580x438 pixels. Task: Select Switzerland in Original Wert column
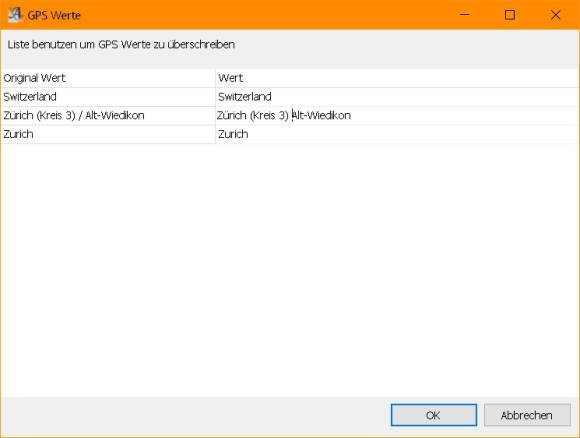[x=108, y=97]
